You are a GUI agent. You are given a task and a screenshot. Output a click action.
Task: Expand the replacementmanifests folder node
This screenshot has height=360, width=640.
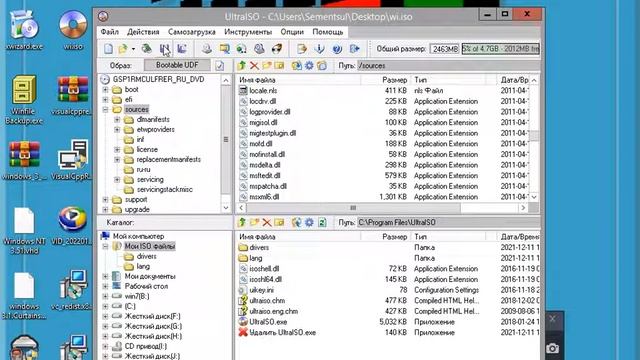117,159
